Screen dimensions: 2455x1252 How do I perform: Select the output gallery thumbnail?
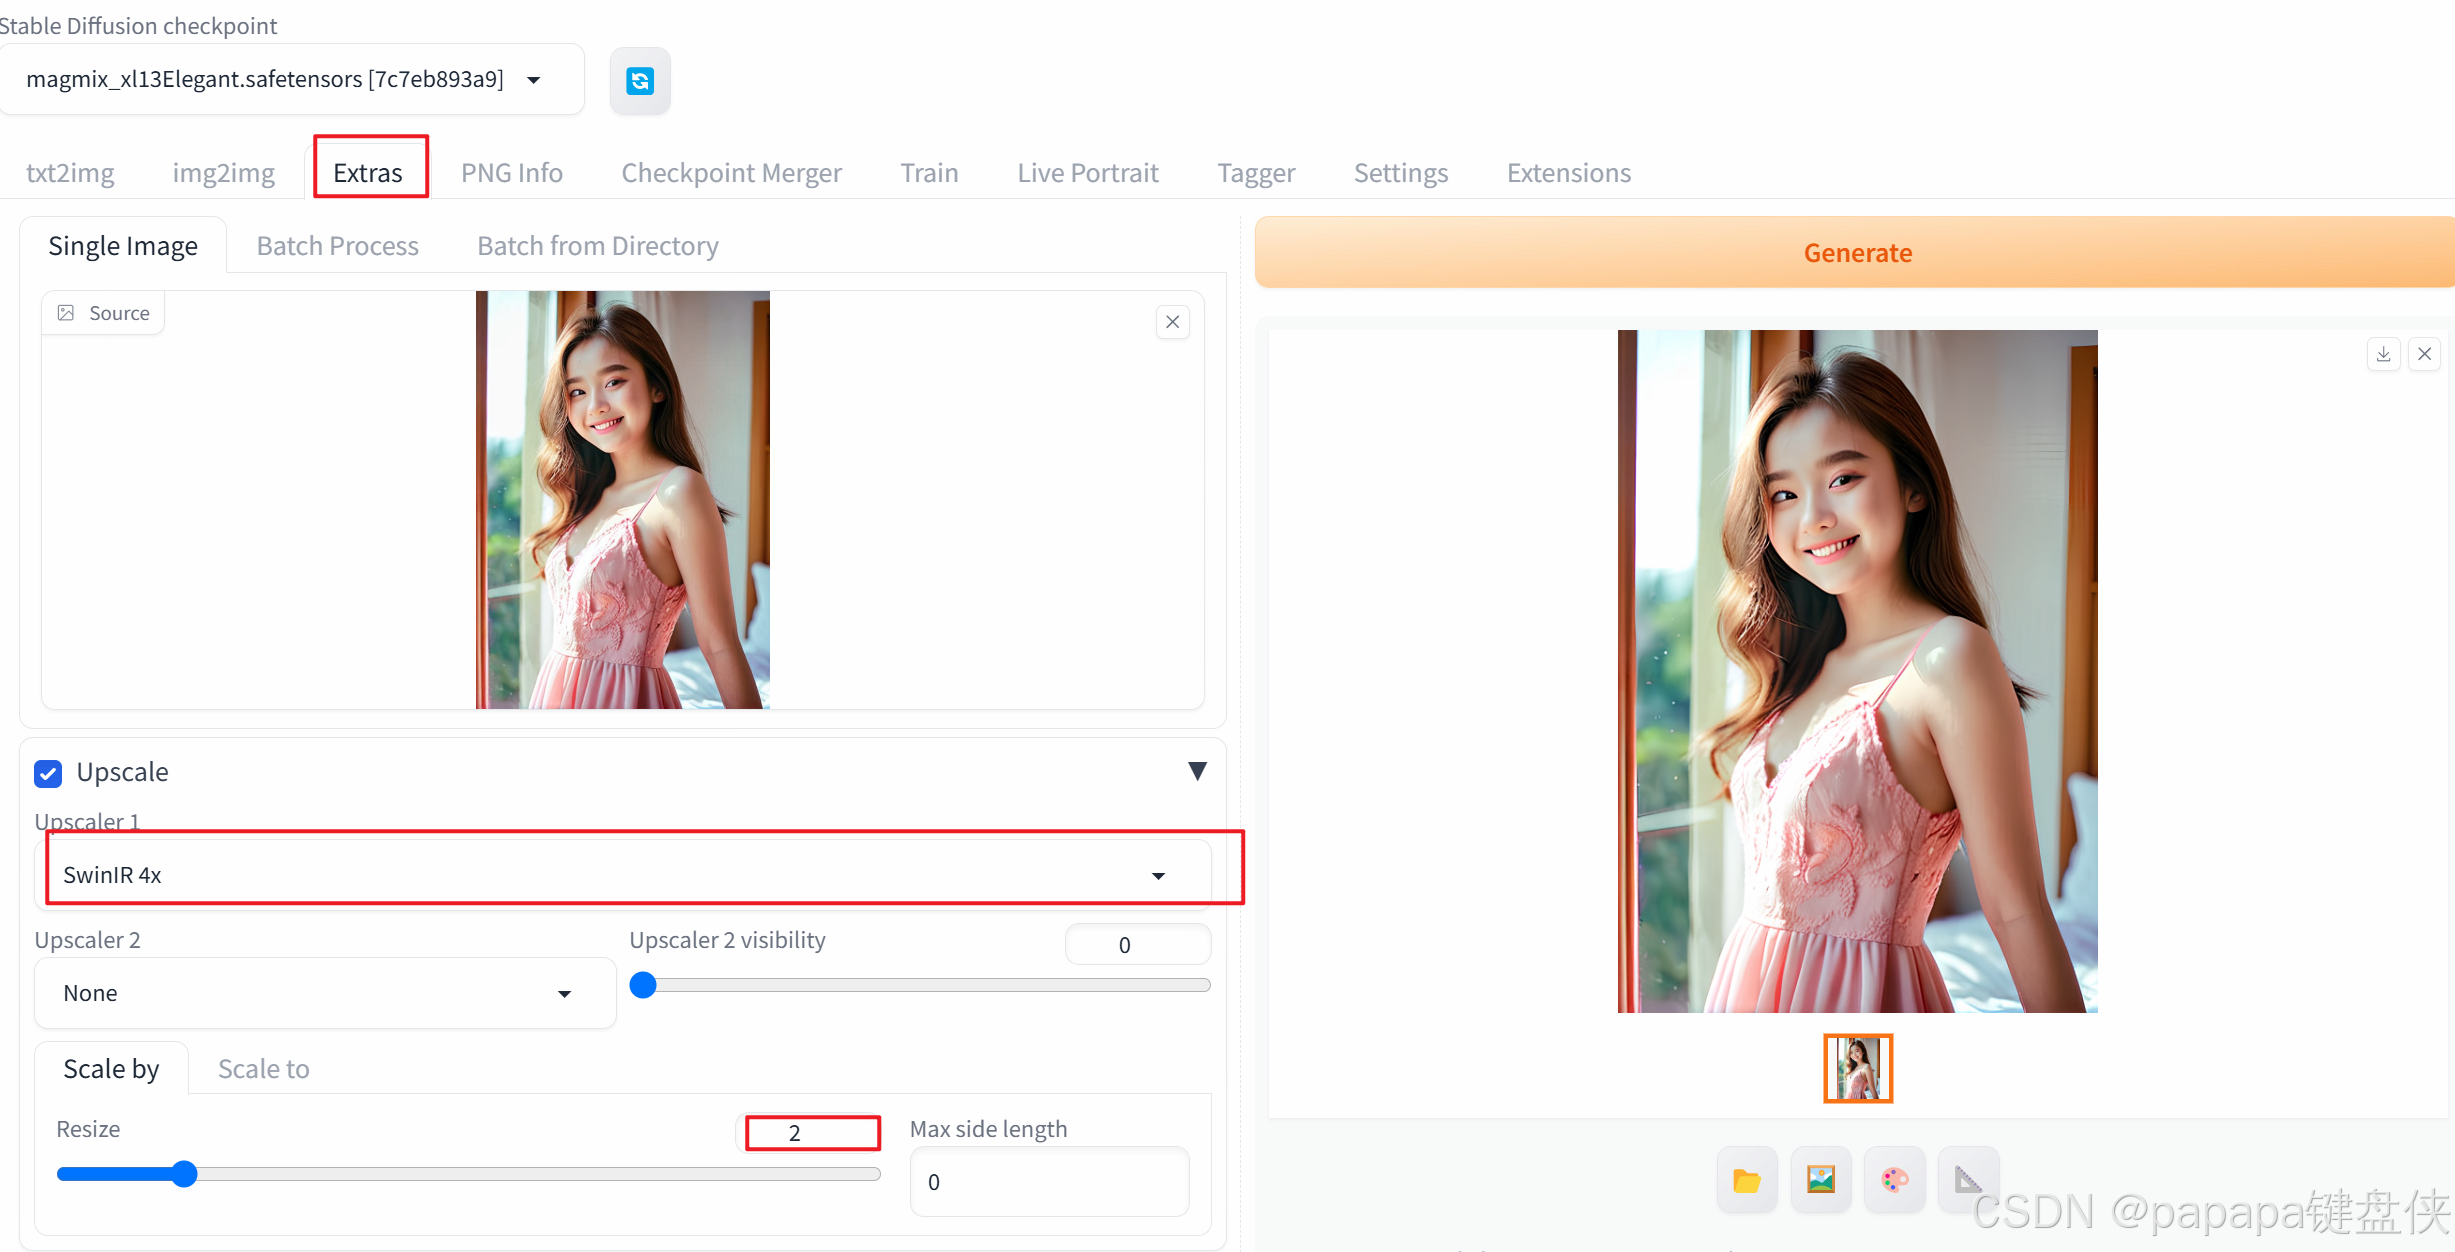click(1857, 1068)
